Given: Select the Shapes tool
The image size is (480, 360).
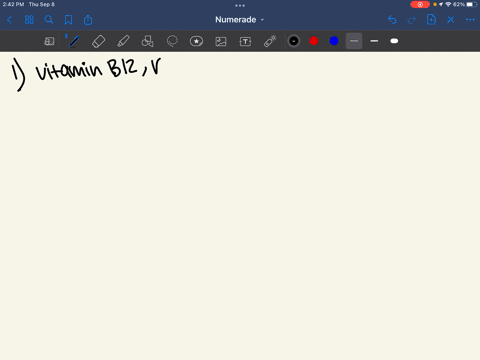Looking at the screenshot, I should (147, 41).
